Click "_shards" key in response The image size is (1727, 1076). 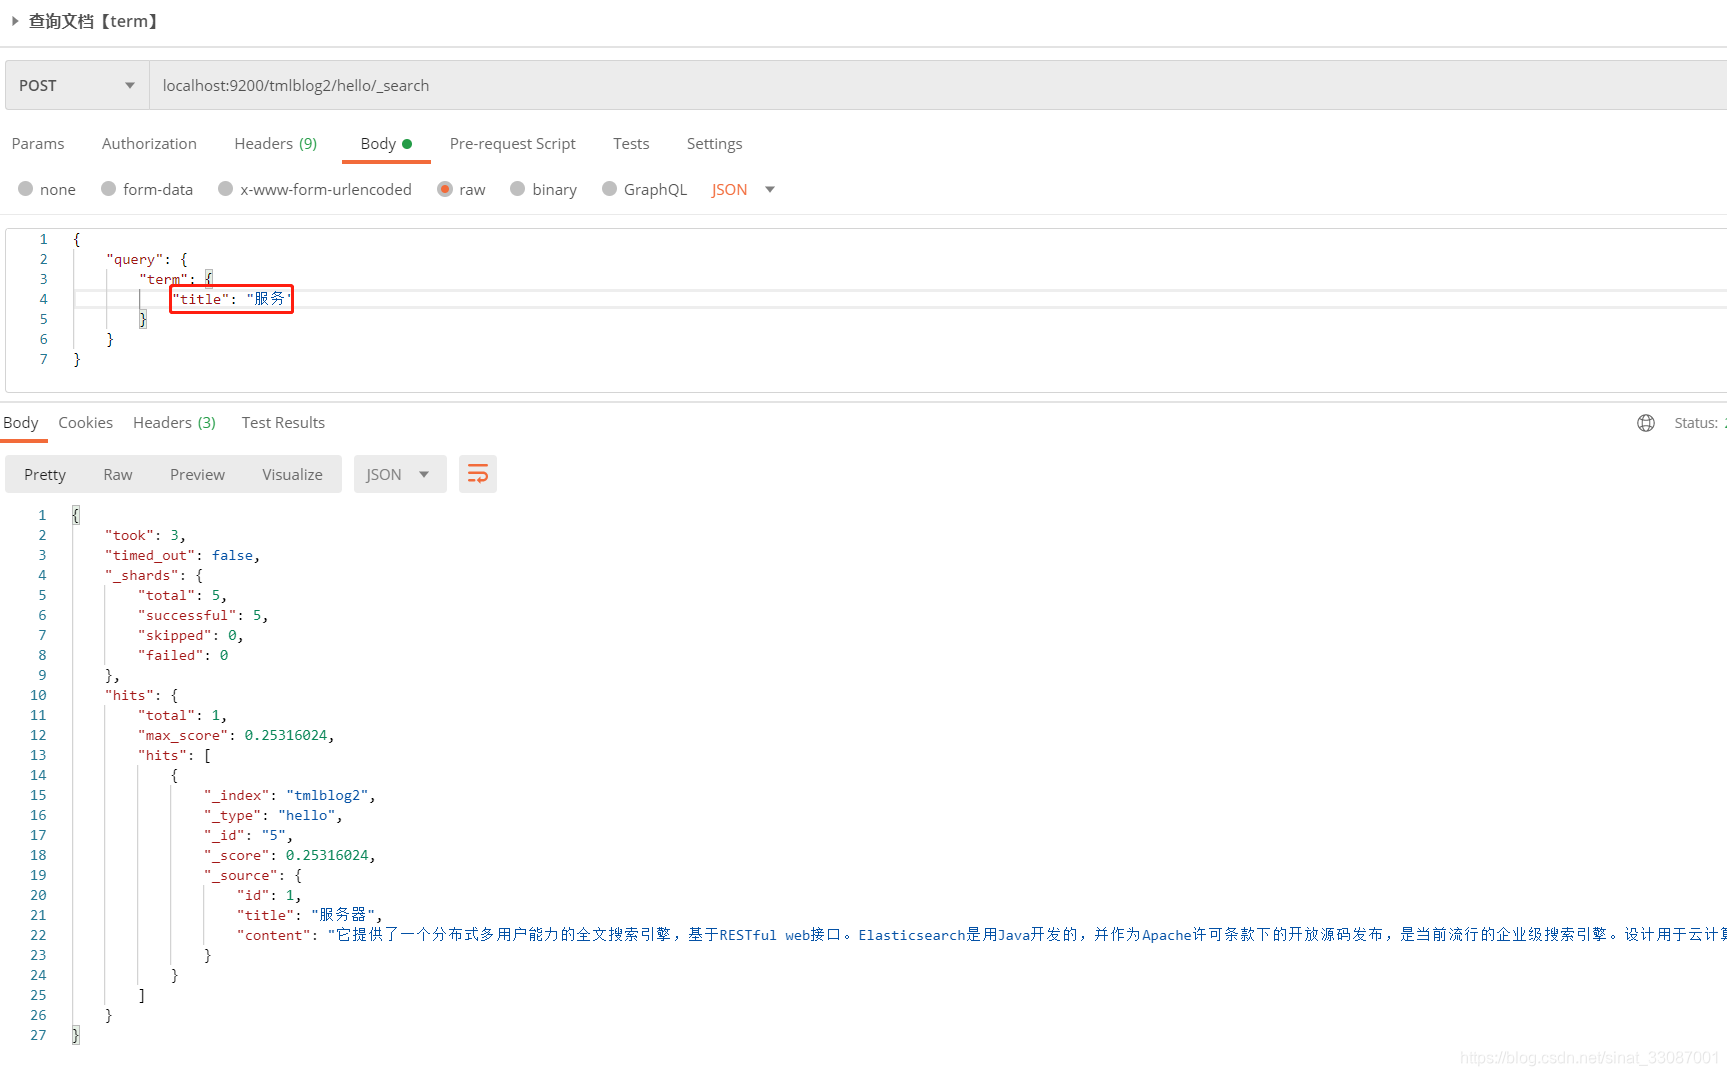[144, 575]
